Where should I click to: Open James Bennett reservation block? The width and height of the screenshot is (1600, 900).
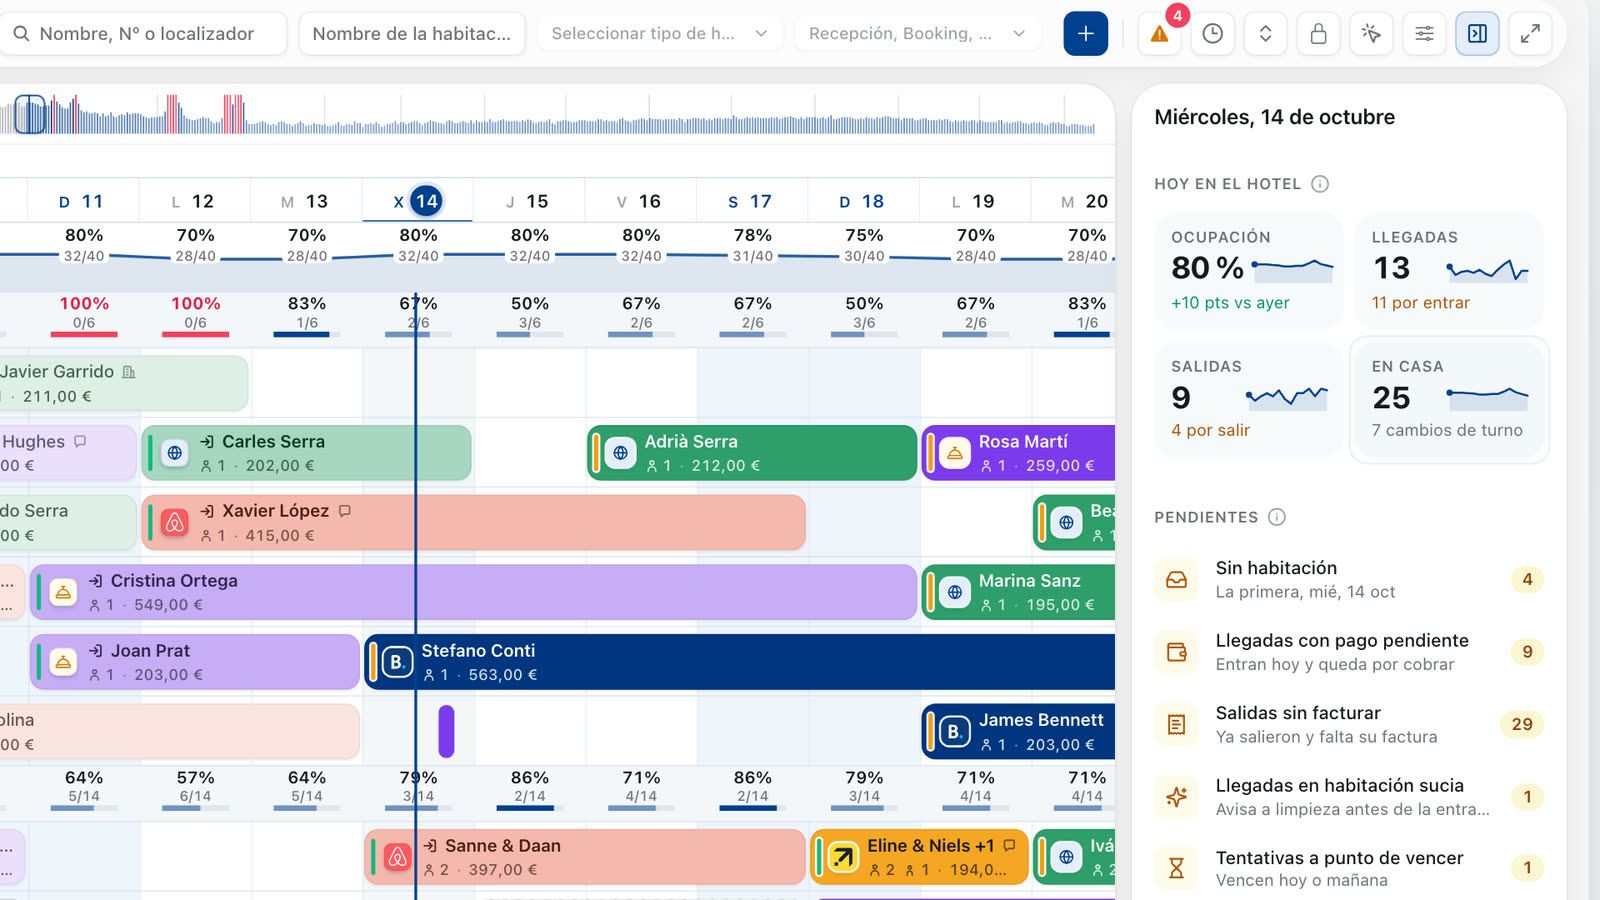pos(1018,732)
